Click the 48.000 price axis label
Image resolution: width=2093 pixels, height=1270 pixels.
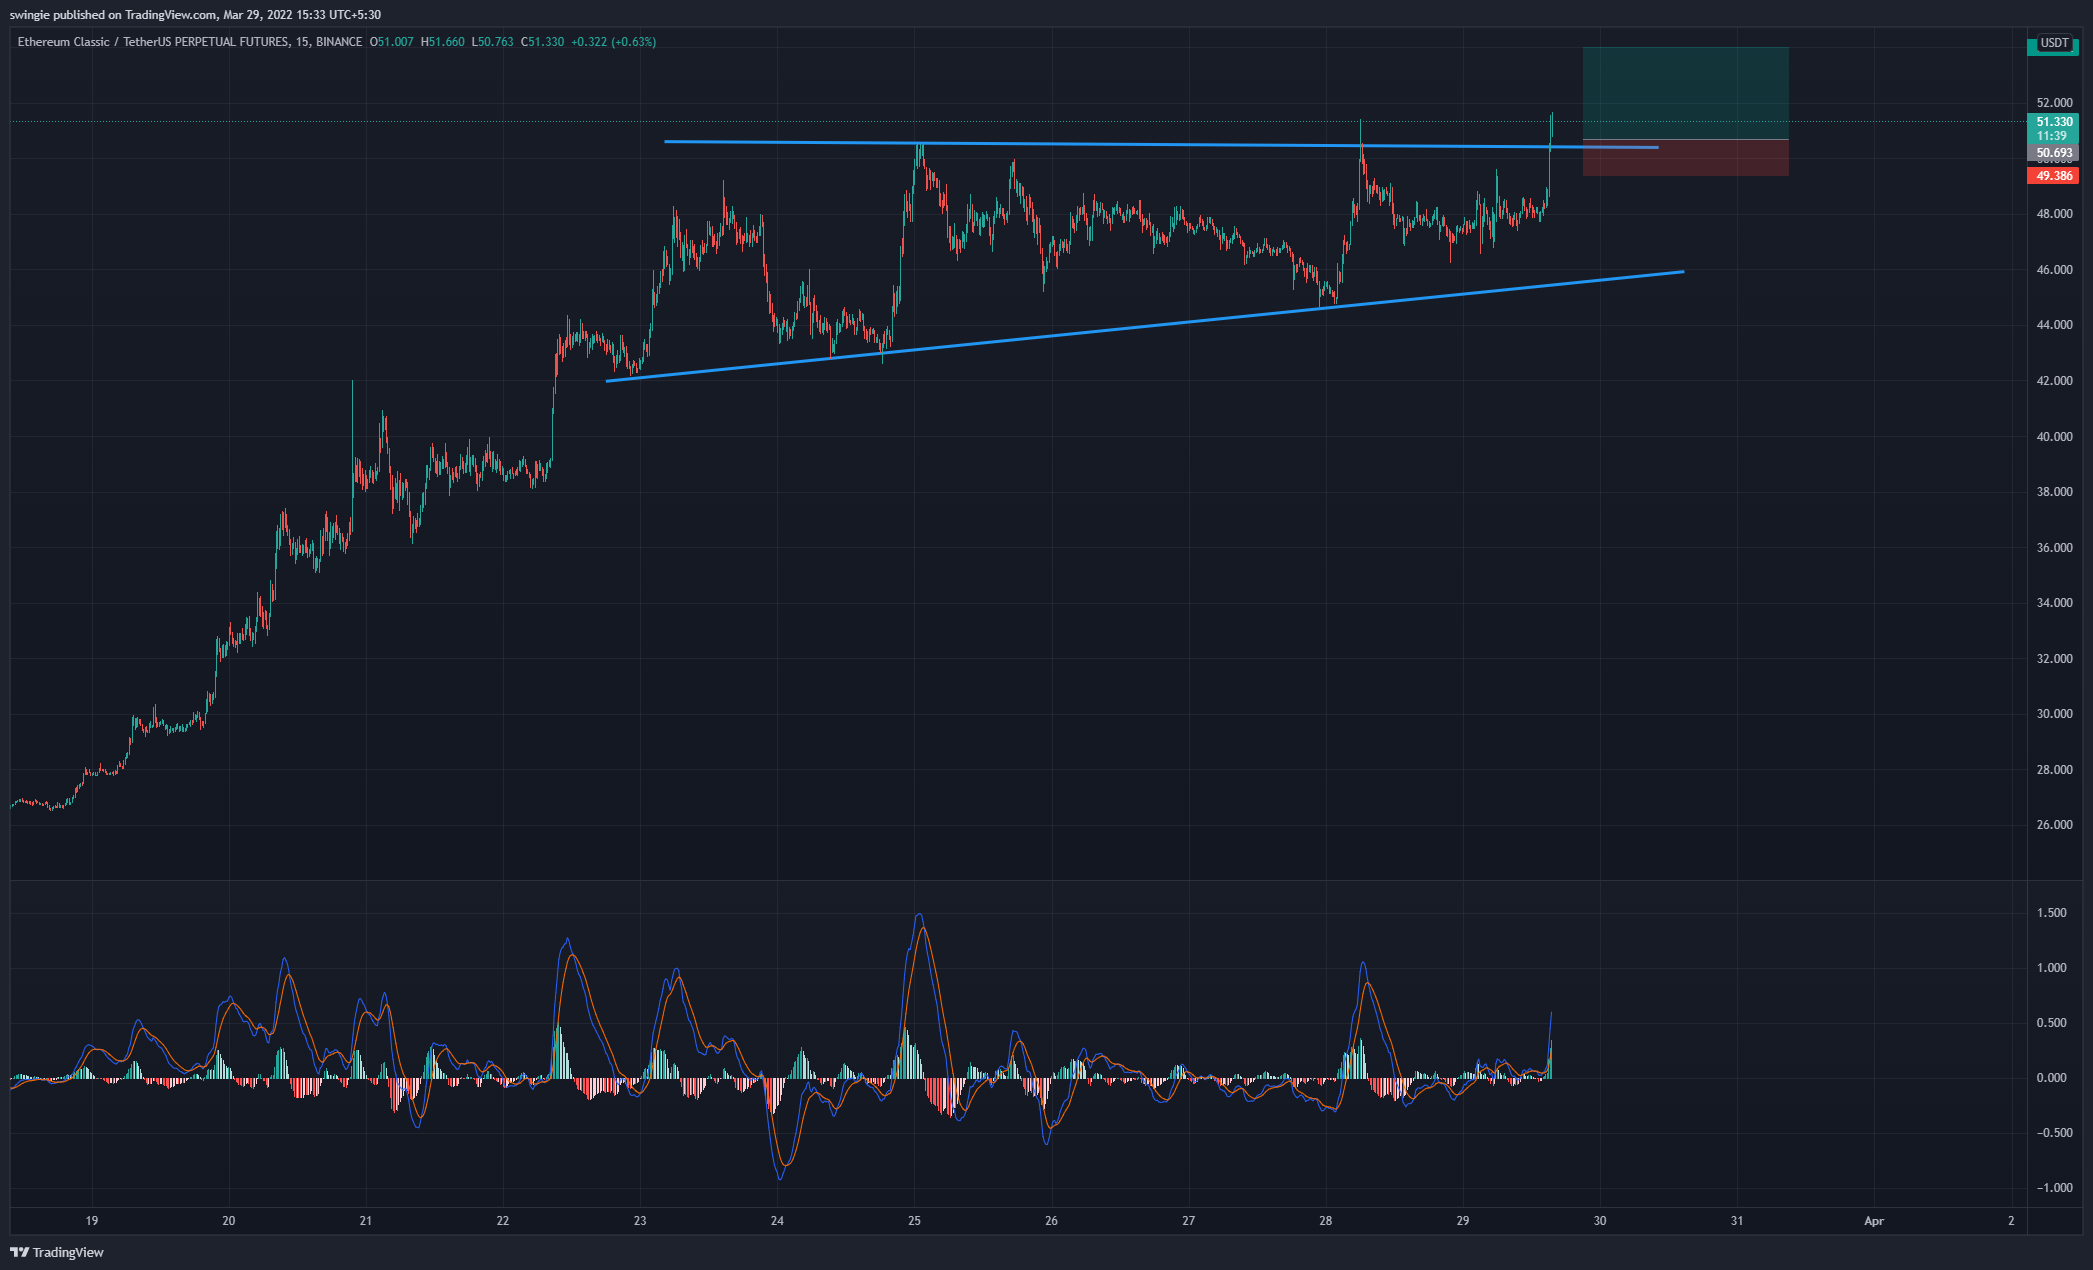[2054, 214]
